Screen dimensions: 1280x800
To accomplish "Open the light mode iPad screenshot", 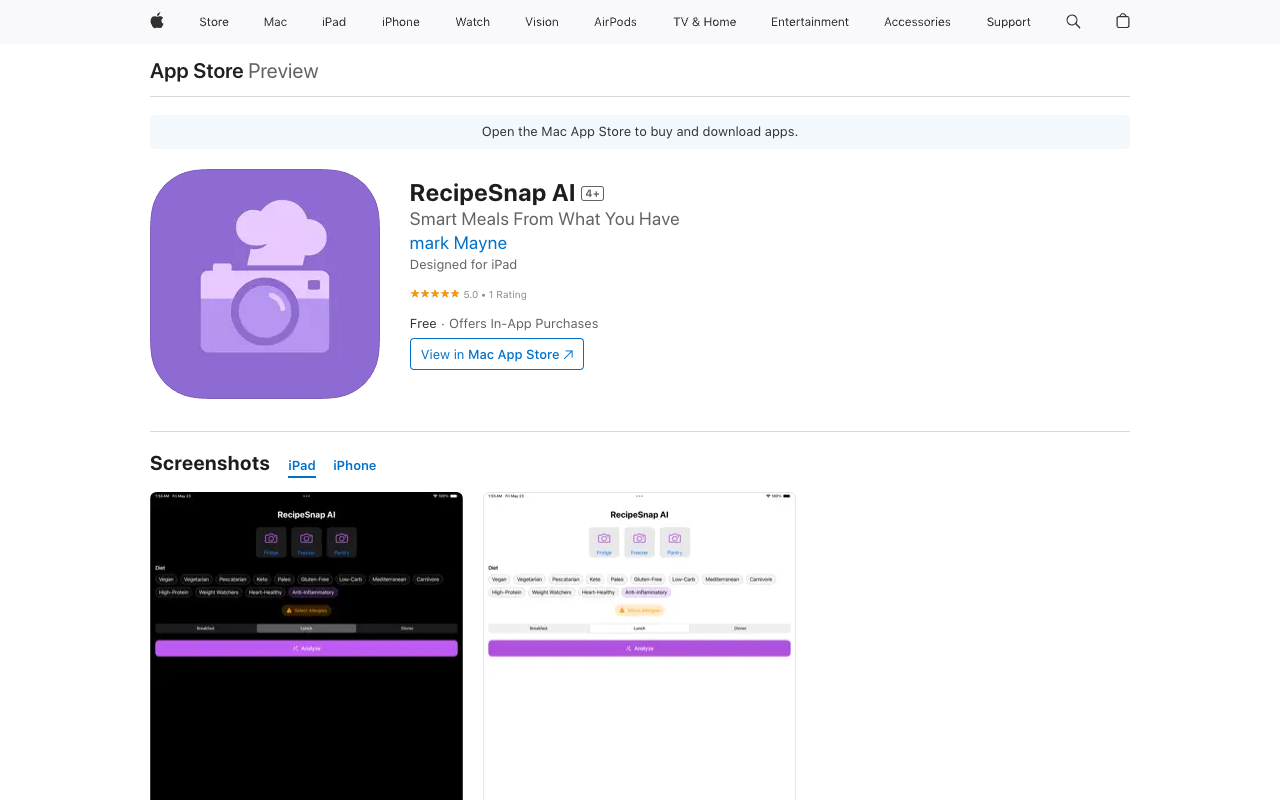I will (x=639, y=646).
